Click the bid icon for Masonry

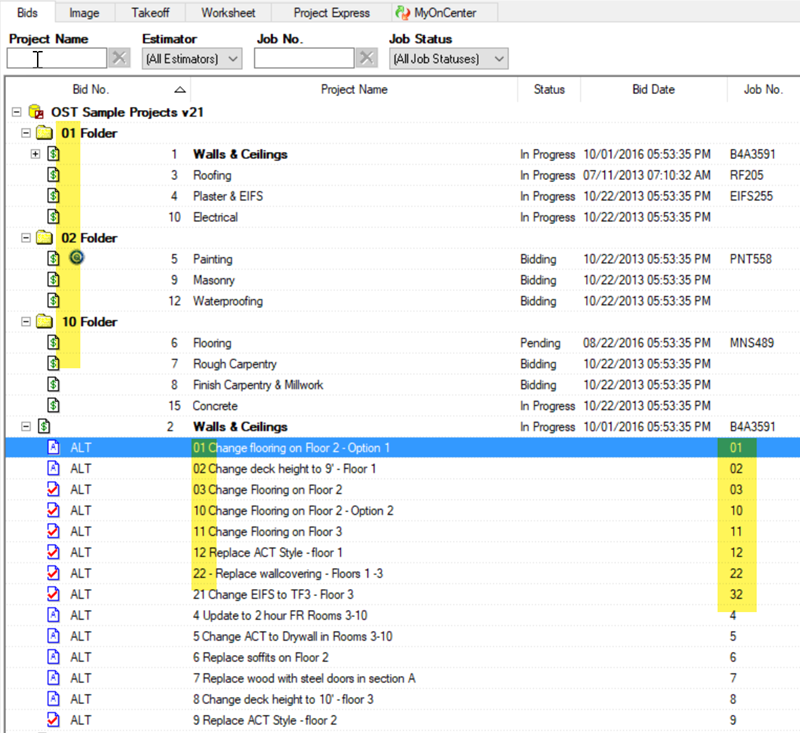click(x=54, y=280)
